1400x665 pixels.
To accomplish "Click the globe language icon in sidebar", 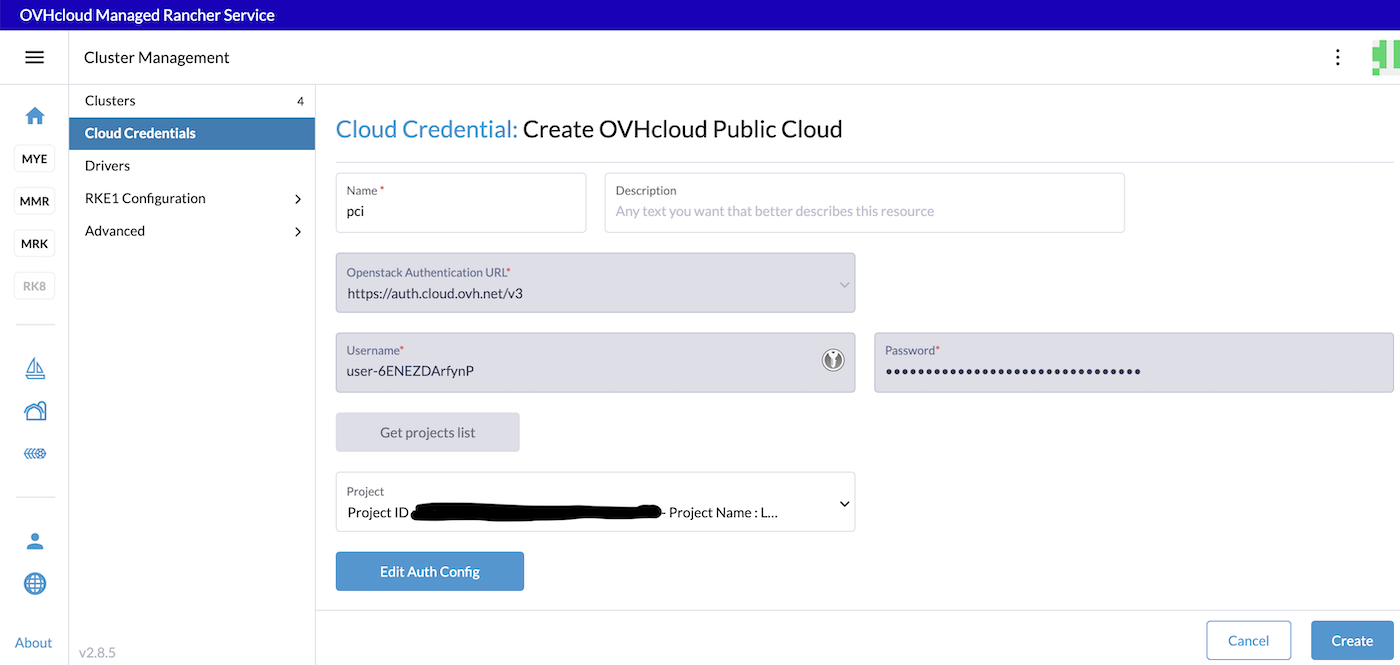I will click(x=34, y=583).
